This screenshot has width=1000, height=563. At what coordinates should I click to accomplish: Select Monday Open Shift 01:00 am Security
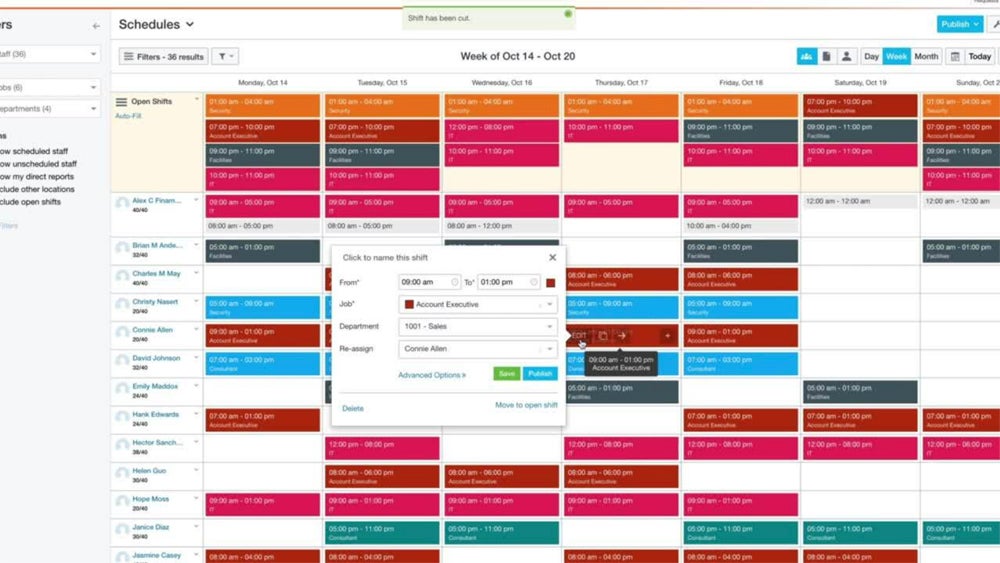tap(263, 105)
